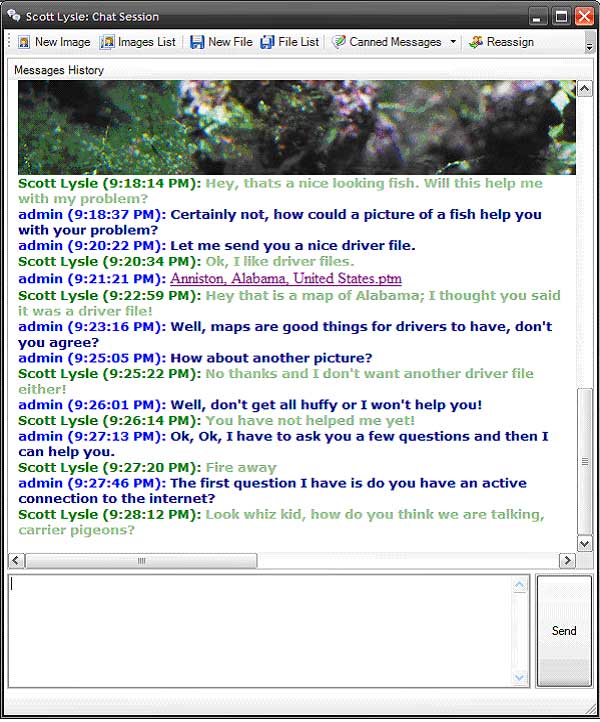Image resolution: width=600 pixels, height=722 pixels.
Task: Expand the Canned Messages dropdown arrow
Action: pyautogui.click(x=453, y=42)
